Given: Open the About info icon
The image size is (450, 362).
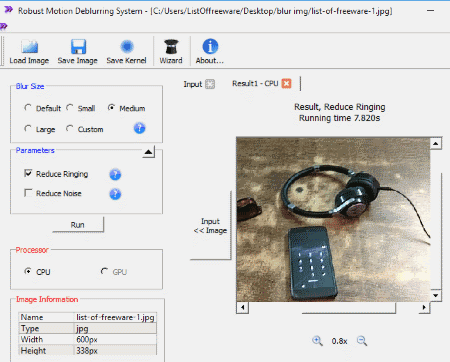Looking at the screenshot, I should pyautogui.click(x=210, y=46).
